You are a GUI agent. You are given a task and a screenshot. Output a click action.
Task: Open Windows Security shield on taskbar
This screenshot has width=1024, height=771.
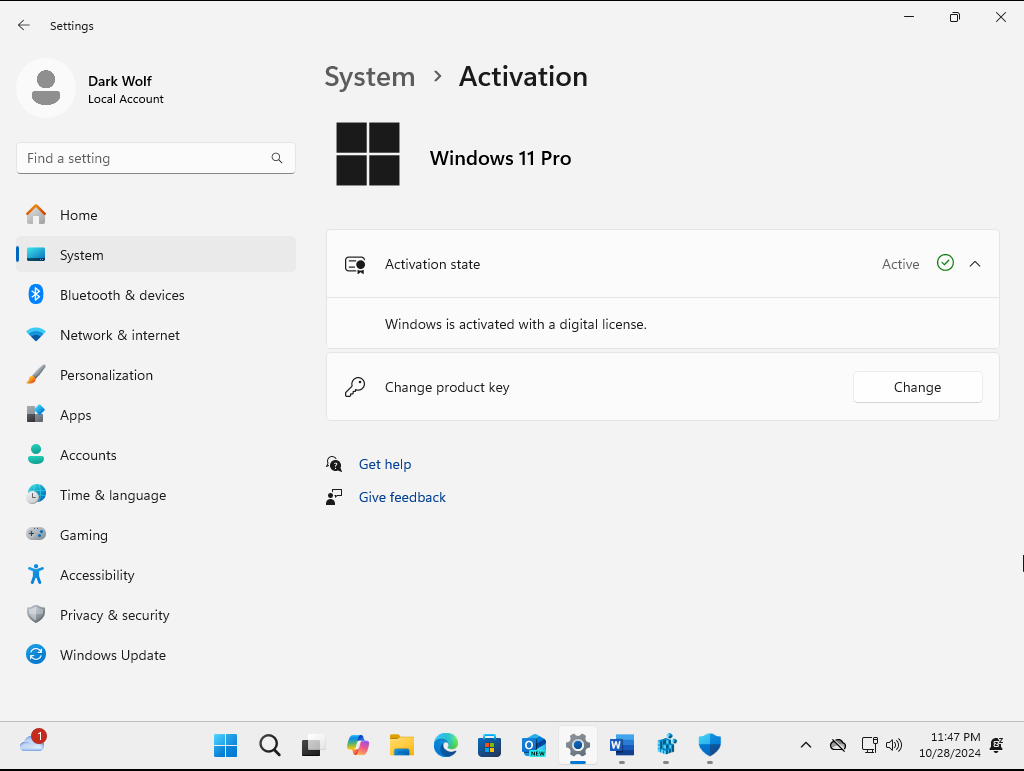[x=710, y=745]
